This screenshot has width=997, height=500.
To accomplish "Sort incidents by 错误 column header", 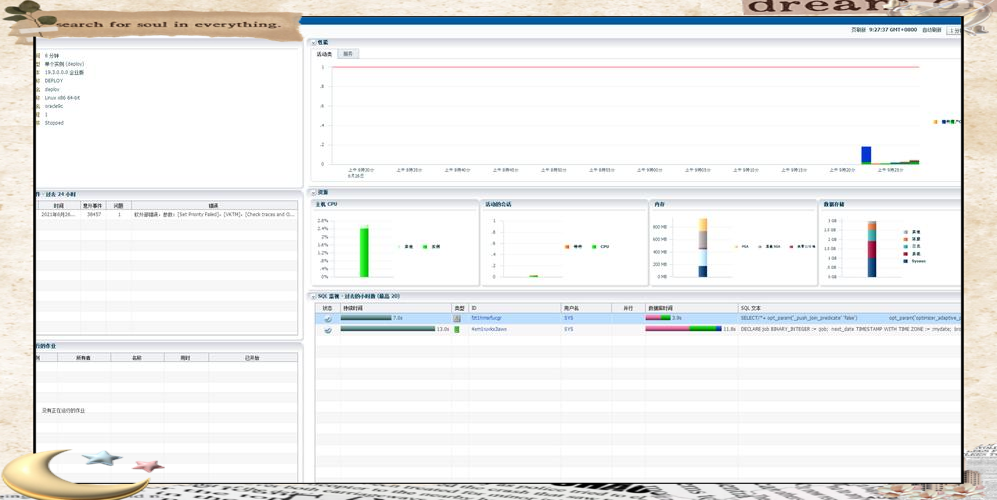I will pyautogui.click(x=214, y=205).
